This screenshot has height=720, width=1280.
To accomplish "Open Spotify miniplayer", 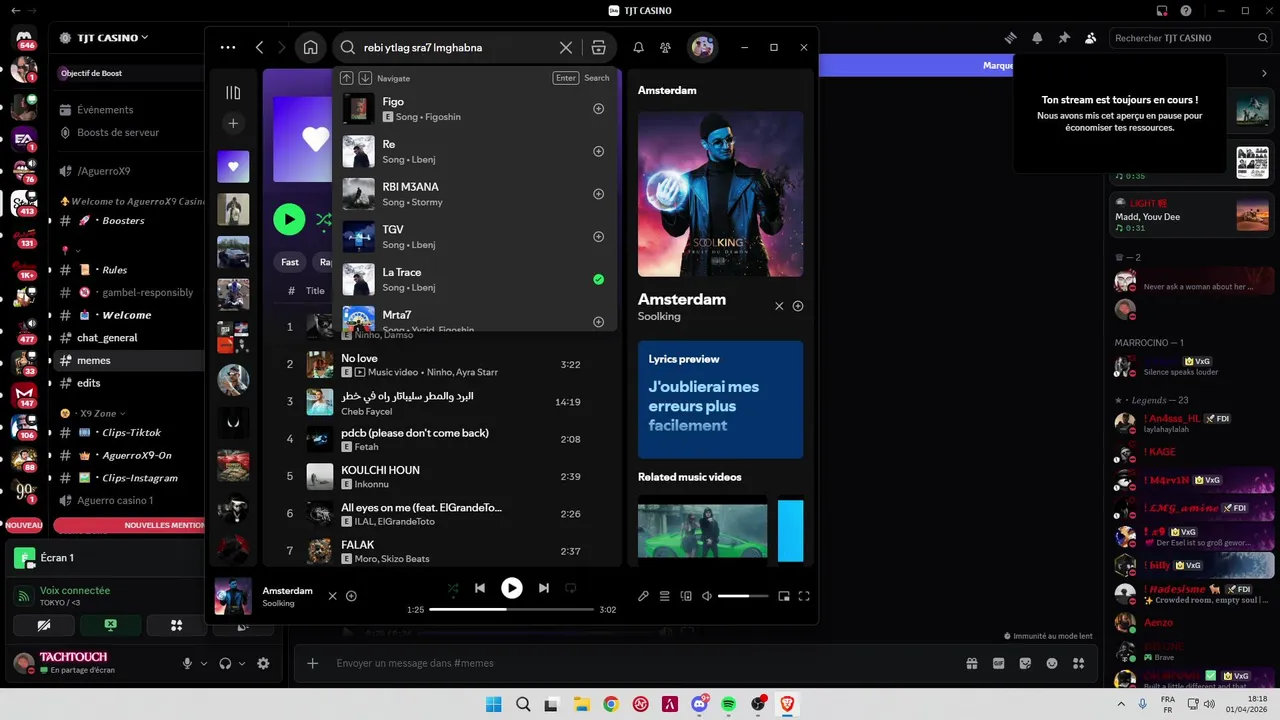I will tap(784, 596).
